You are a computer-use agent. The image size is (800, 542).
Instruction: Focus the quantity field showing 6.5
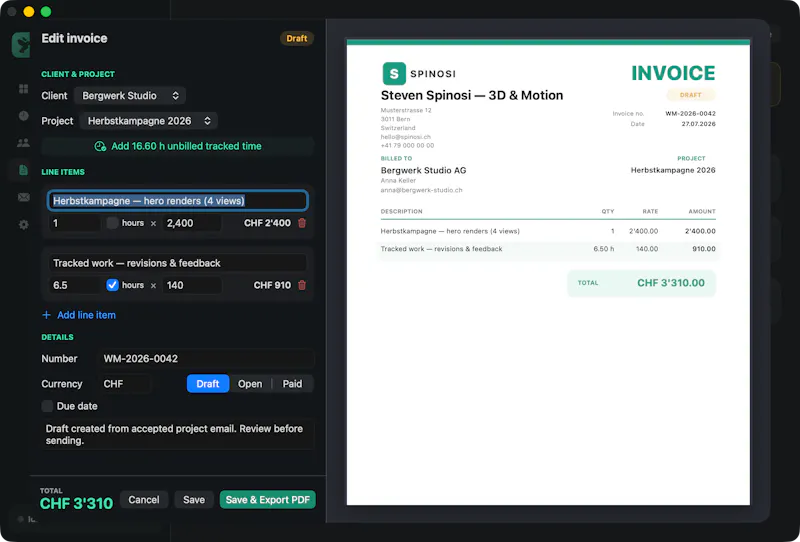(x=74, y=285)
